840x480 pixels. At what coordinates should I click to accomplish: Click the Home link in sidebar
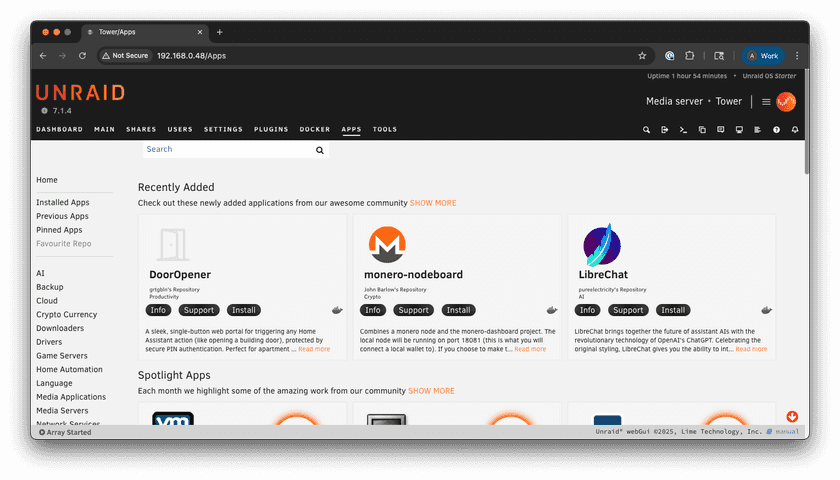(47, 180)
